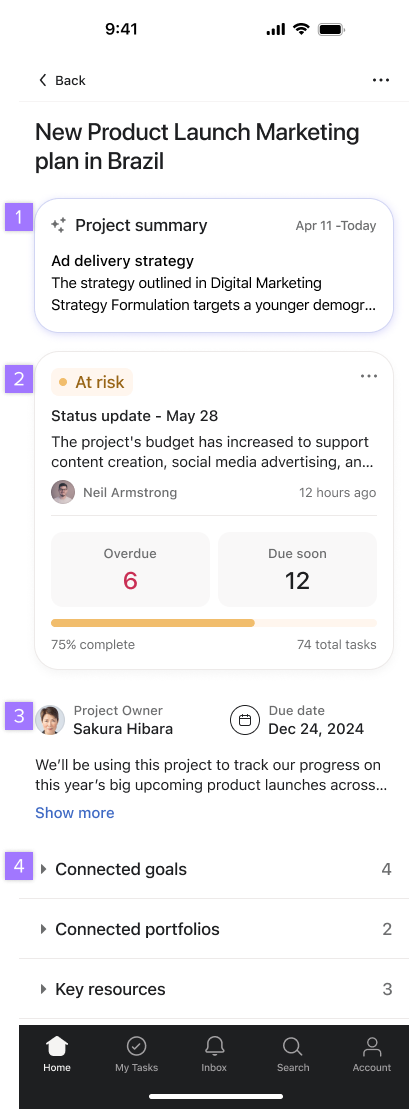Expand Key resources section
This screenshot has width=409, height=1109.
[x=205, y=989]
